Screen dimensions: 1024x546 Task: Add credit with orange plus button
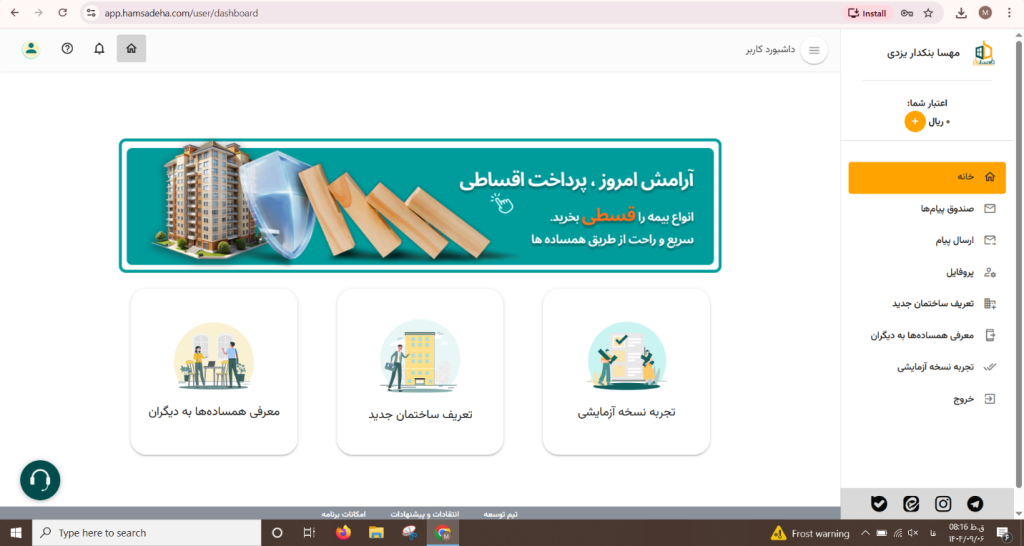click(915, 121)
